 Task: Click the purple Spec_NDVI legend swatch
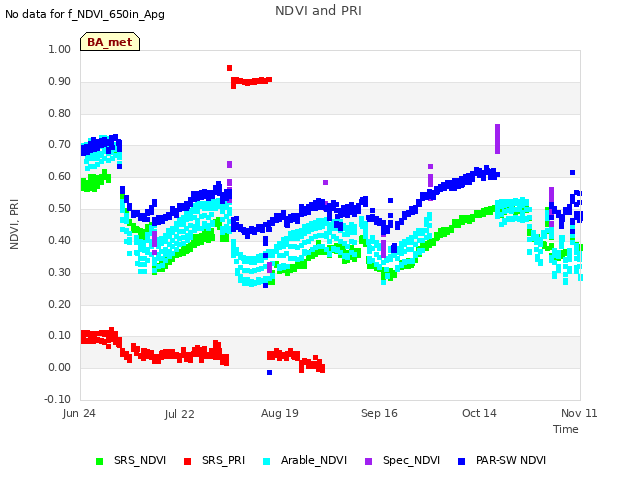(x=368, y=461)
